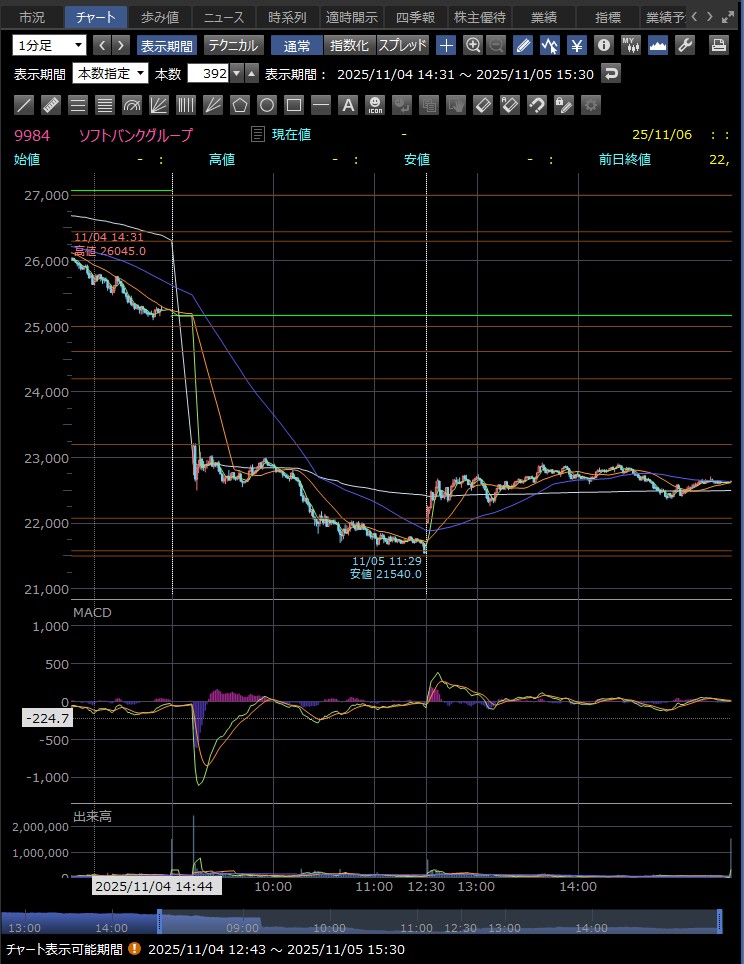The image size is (744, 964).
Task: Open the bar count dropdown arrow
Action: pos(236,73)
